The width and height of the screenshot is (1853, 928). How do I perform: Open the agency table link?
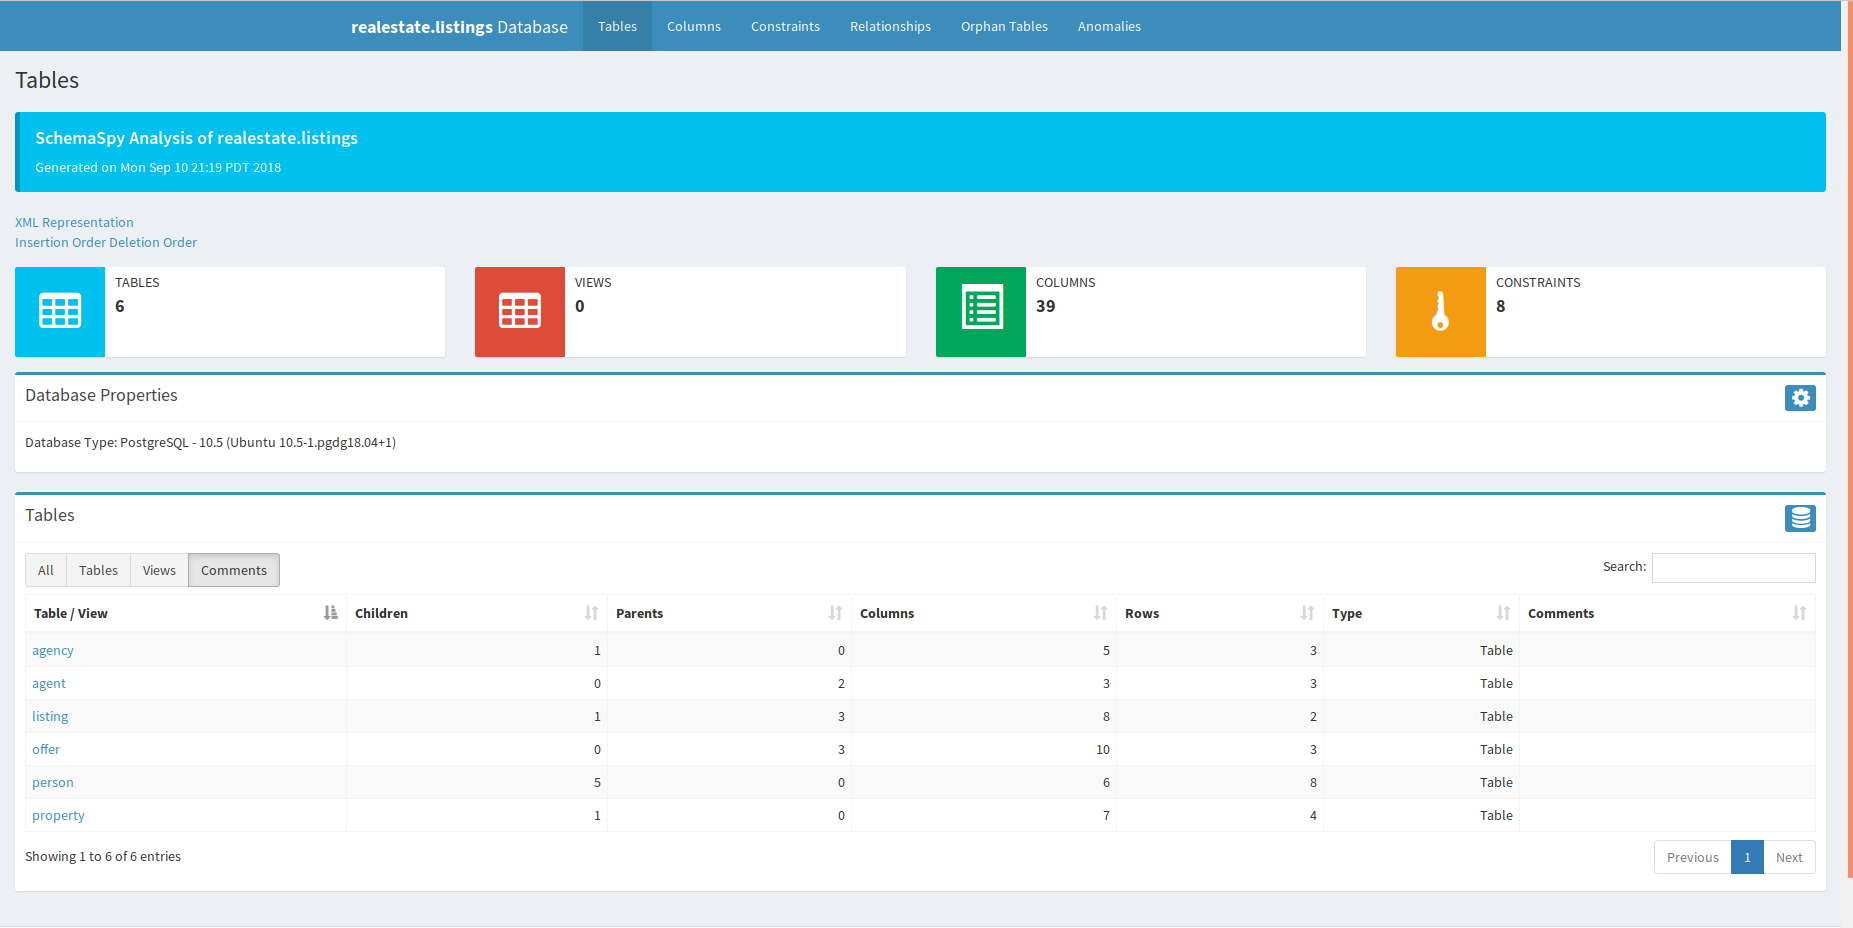click(x=53, y=650)
